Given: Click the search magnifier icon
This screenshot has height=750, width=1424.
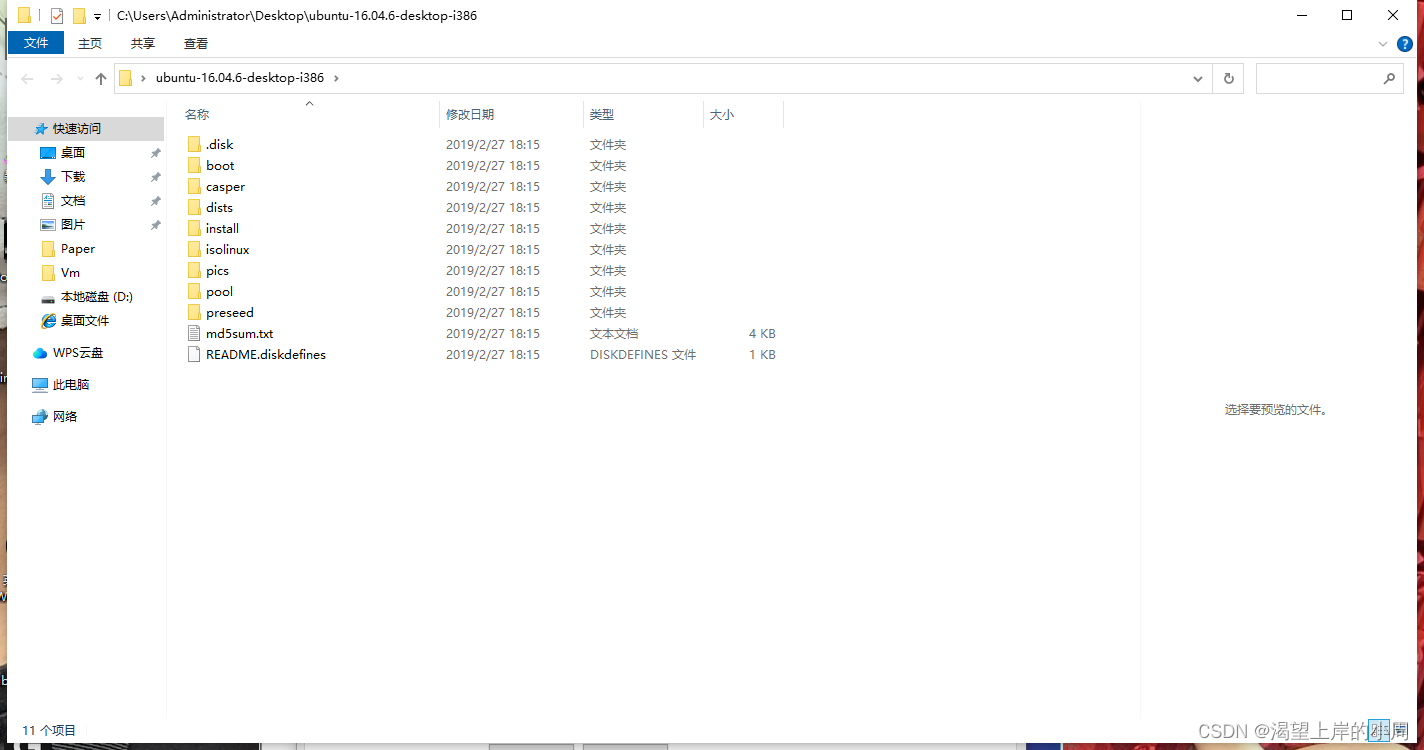Looking at the screenshot, I should coord(1389,78).
